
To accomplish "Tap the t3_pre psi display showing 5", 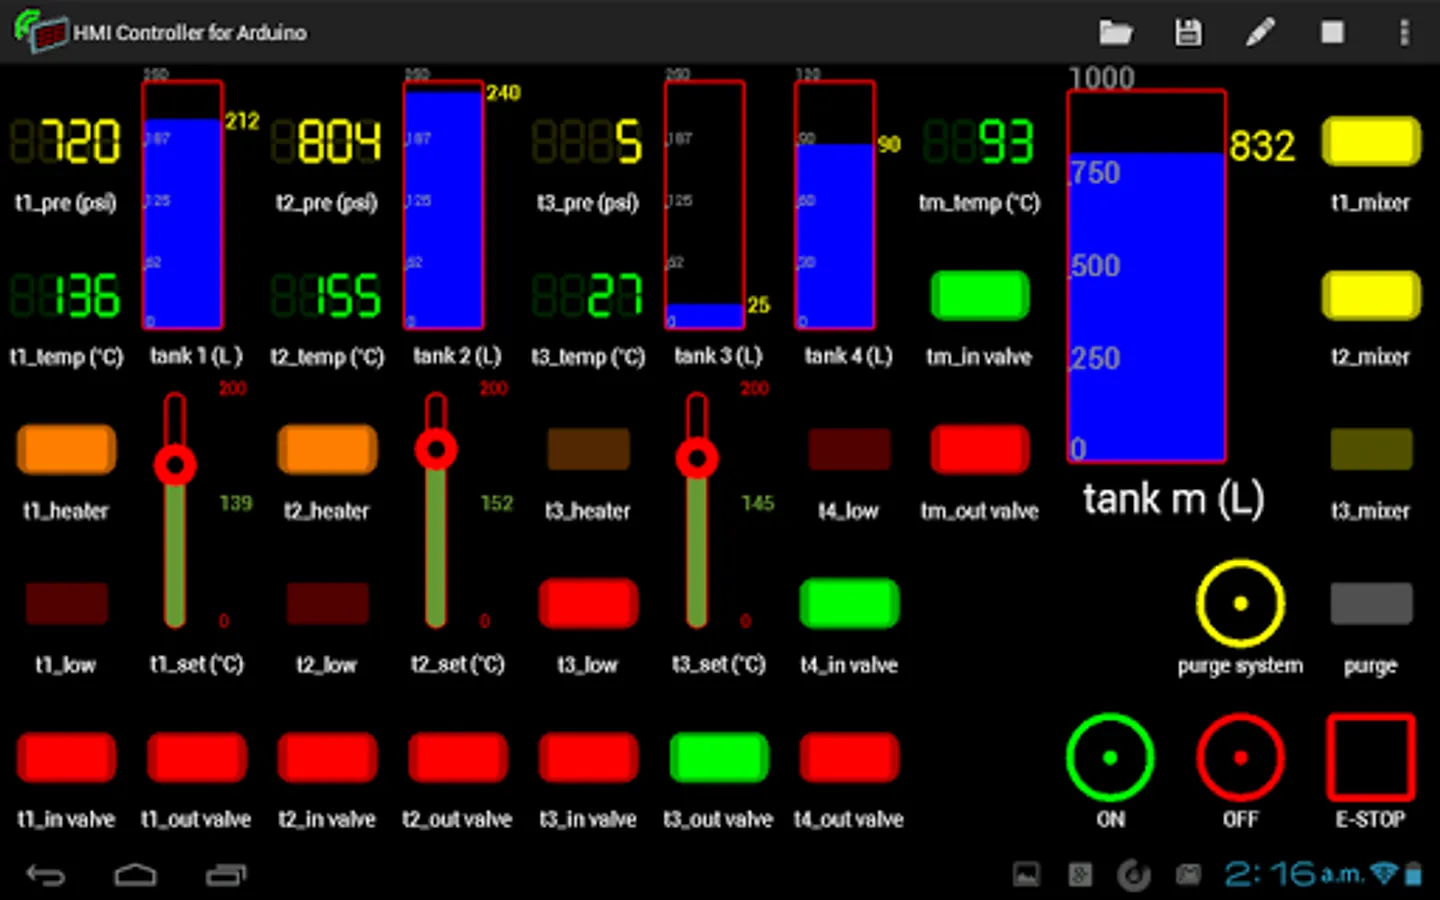I will [588, 141].
